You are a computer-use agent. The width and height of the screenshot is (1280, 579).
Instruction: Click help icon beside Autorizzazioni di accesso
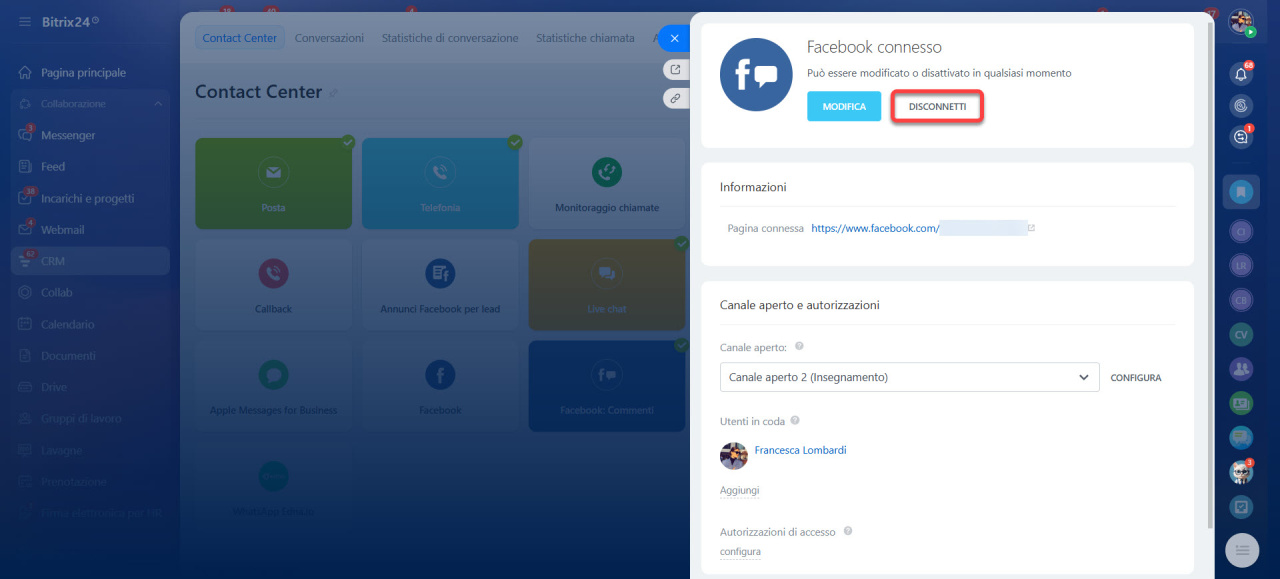848,532
